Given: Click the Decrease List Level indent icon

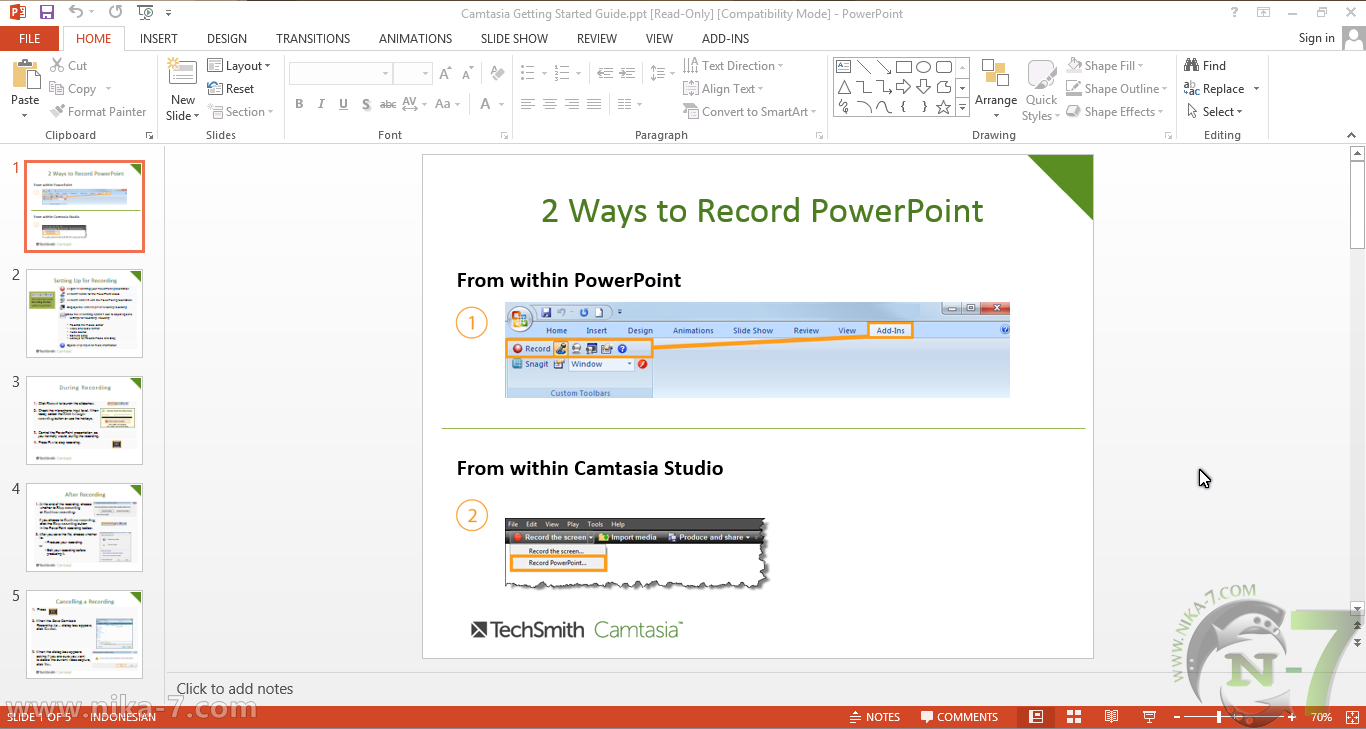Looking at the screenshot, I should pos(605,73).
